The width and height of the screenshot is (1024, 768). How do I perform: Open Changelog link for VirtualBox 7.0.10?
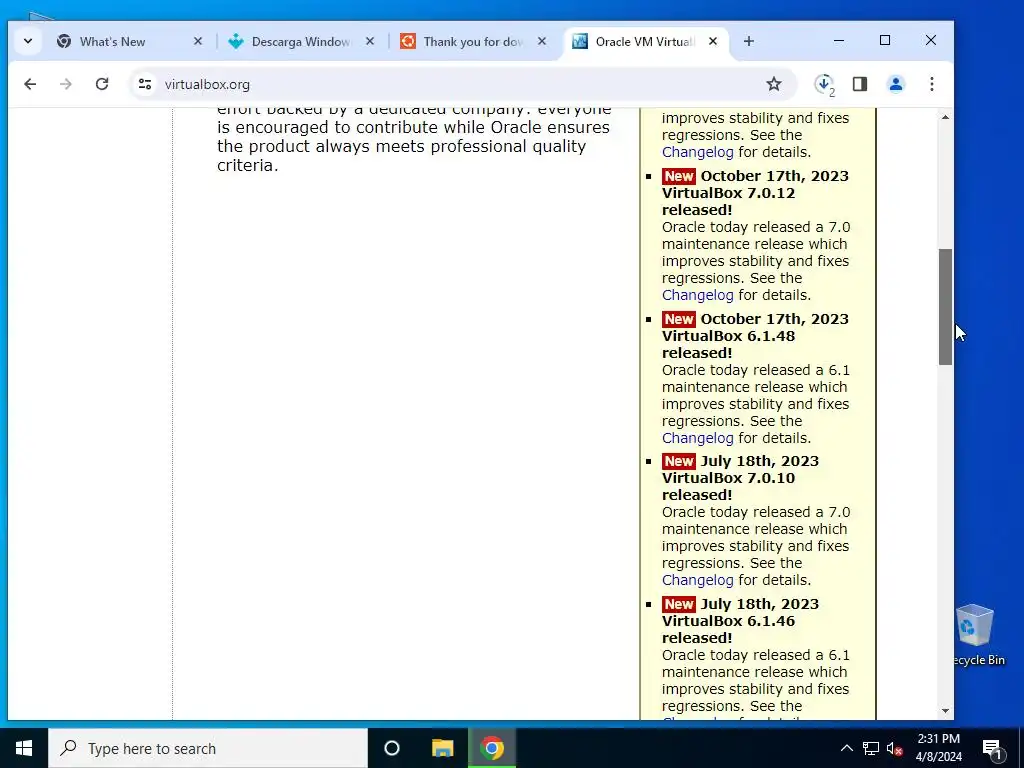coord(697,580)
